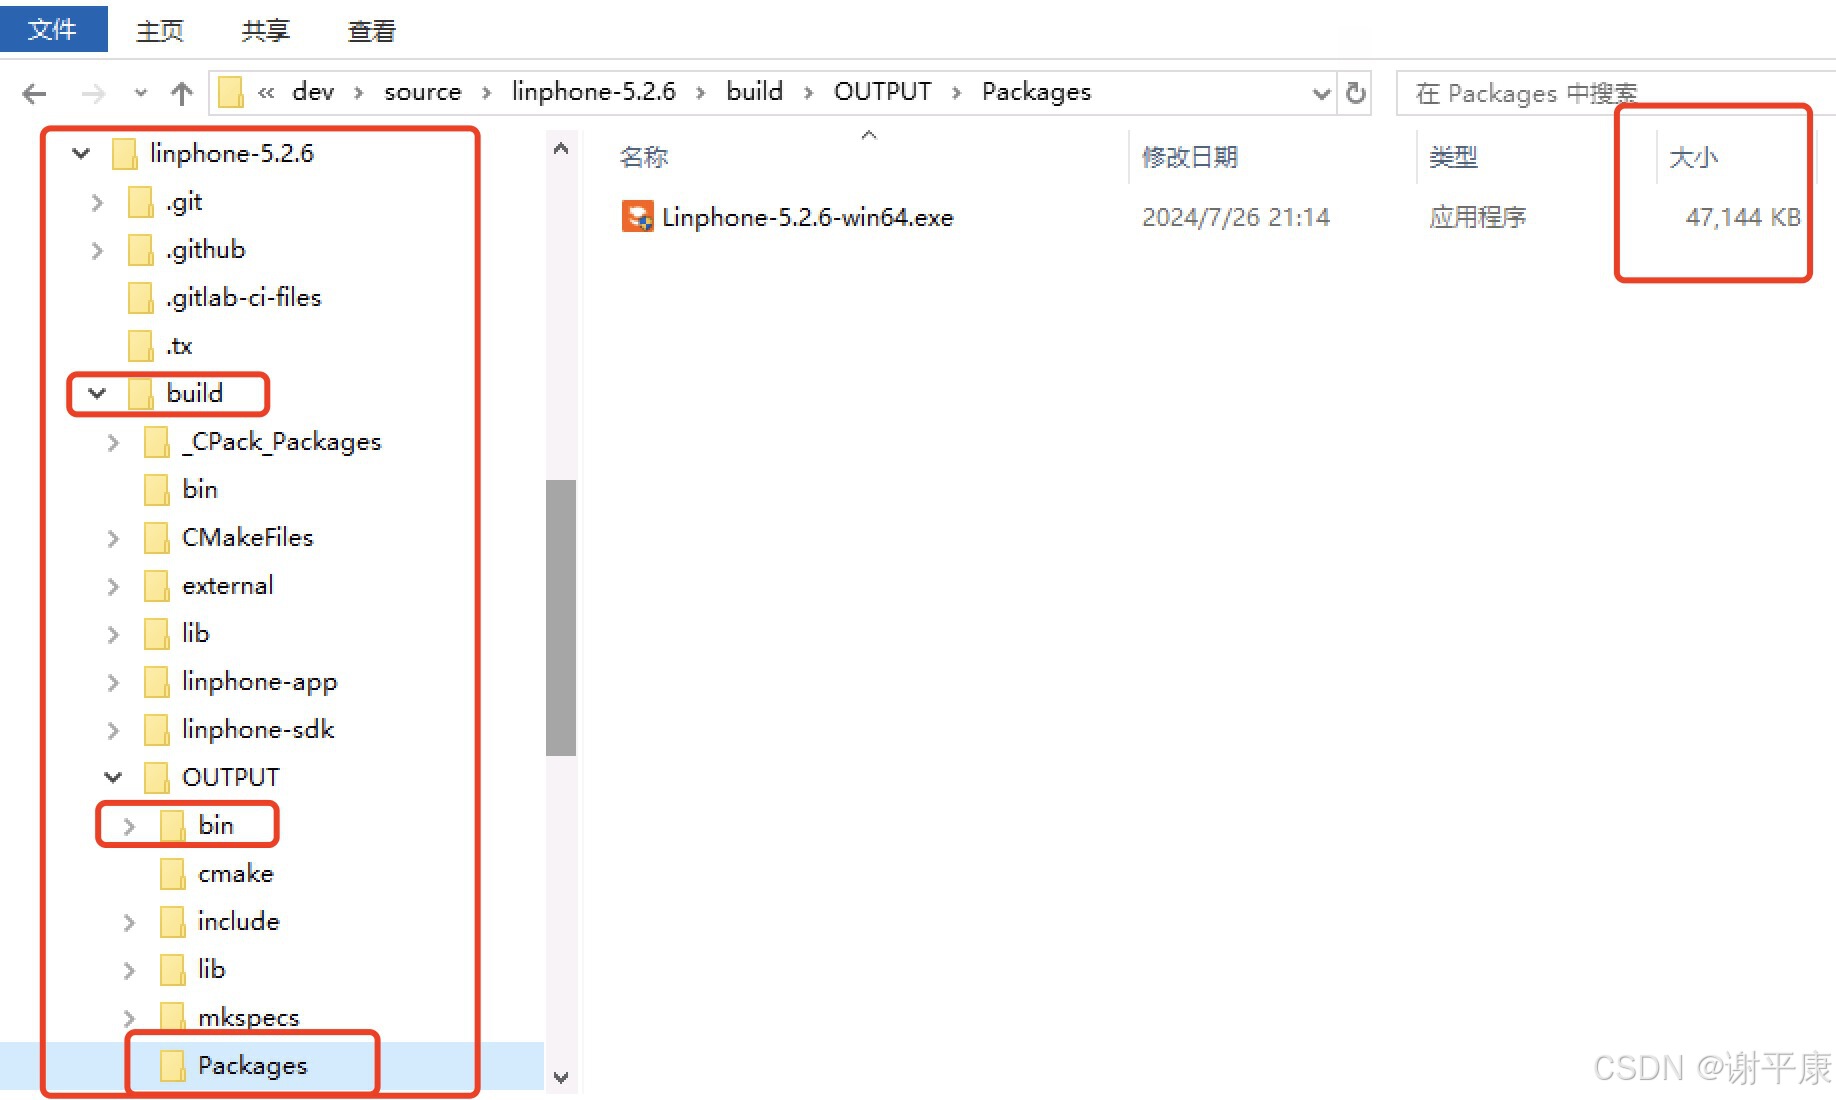Click the search Packages input field
The height and width of the screenshot is (1100, 1836).
[1616, 93]
